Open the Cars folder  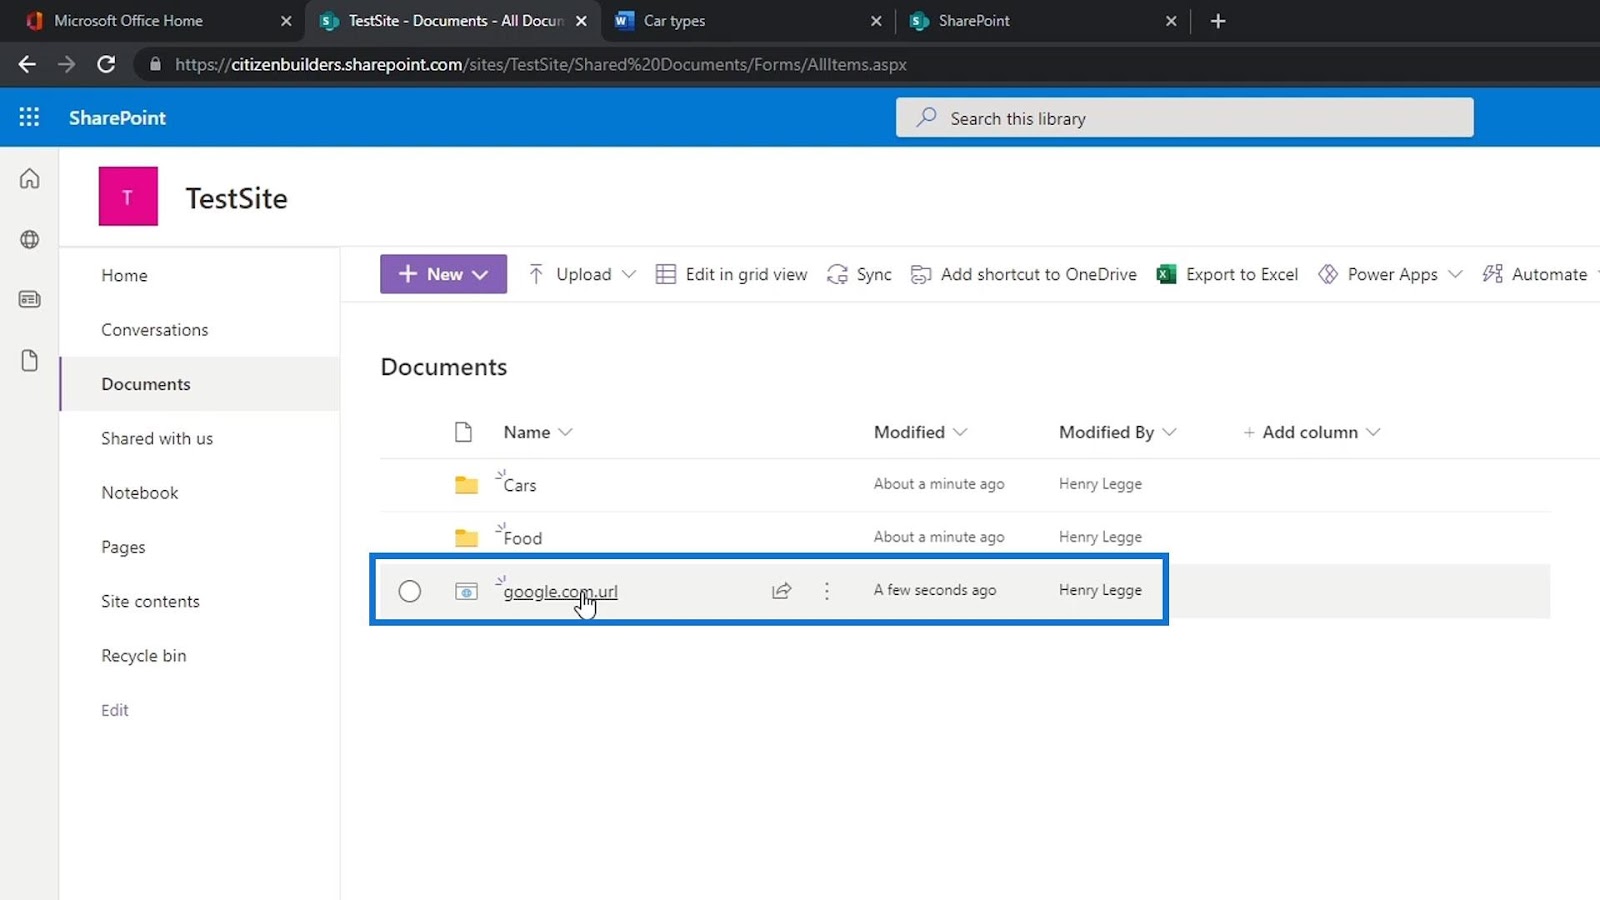click(x=519, y=485)
